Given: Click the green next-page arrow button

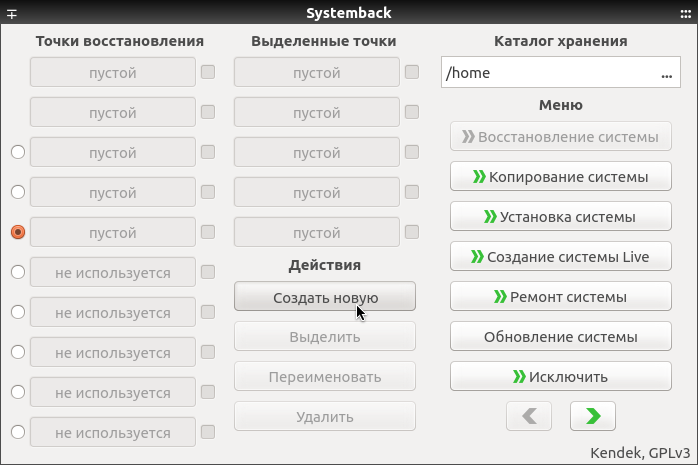Looking at the screenshot, I should point(592,415).
